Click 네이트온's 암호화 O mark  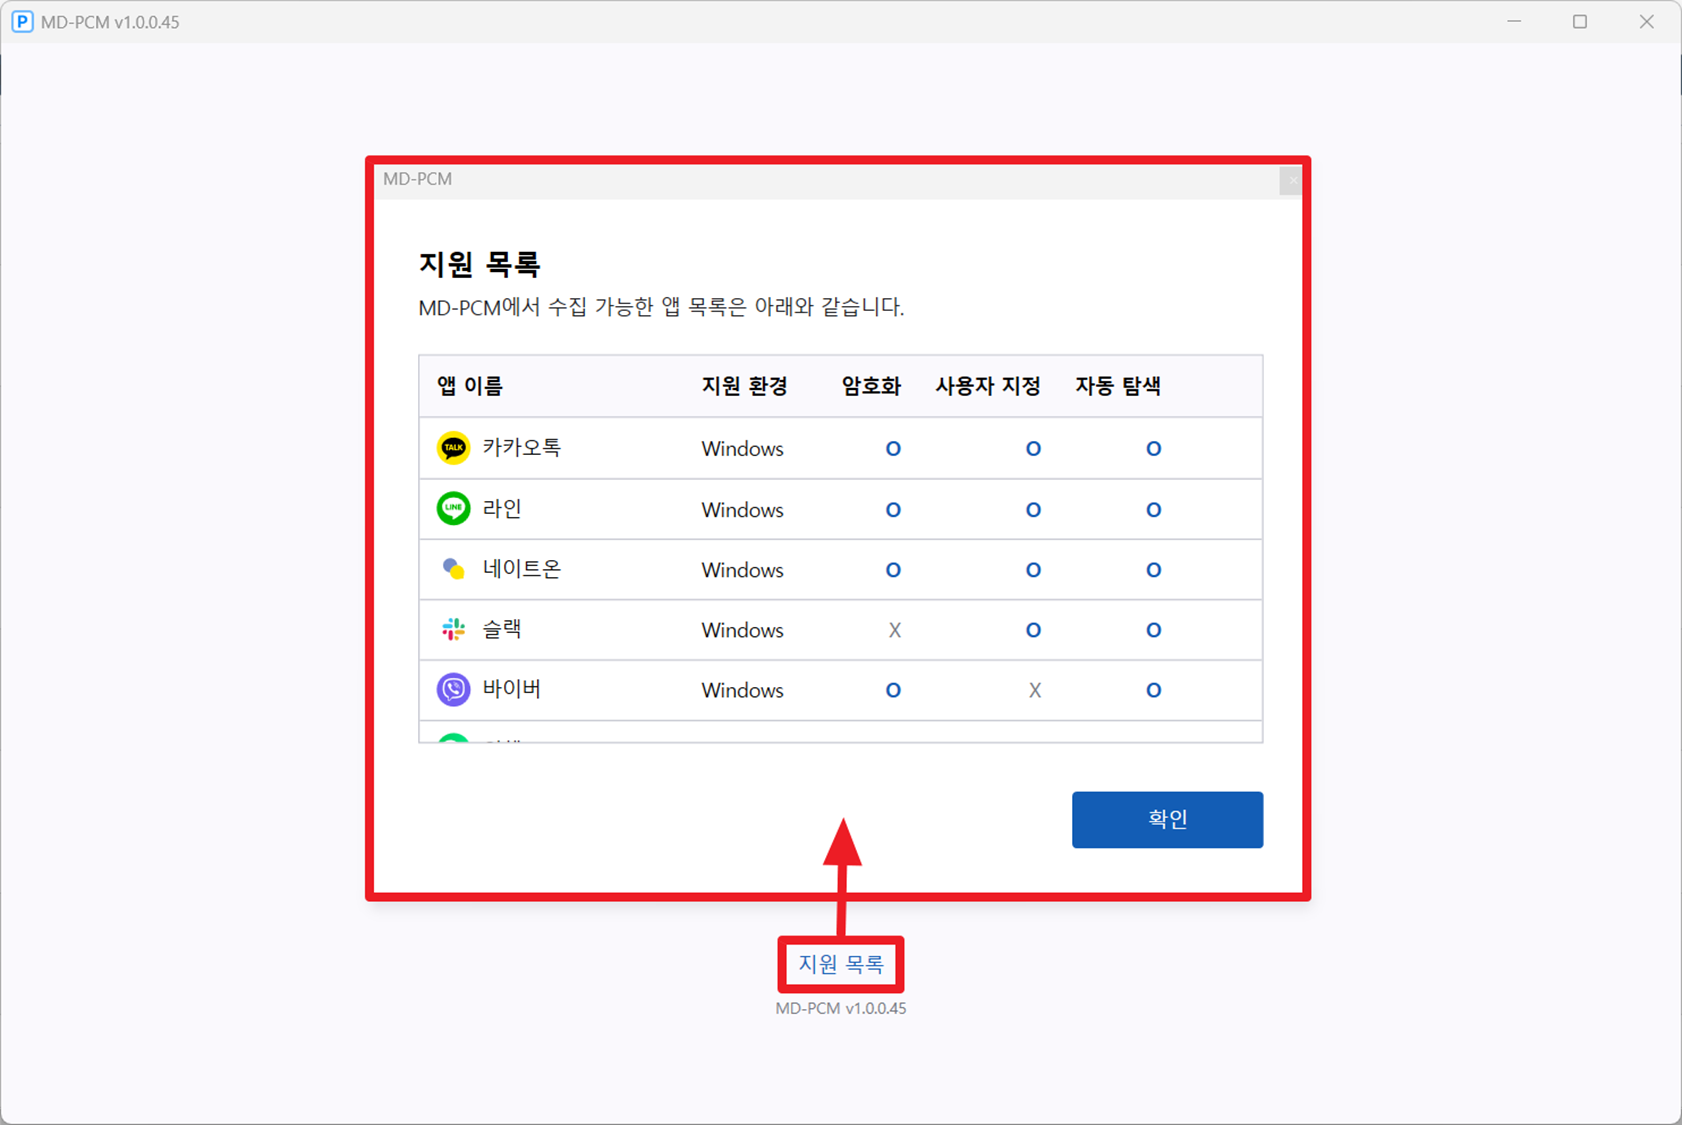(x=893, y=570)
